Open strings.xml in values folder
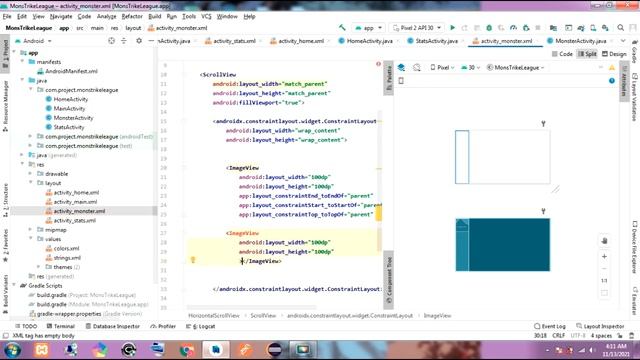Screen dimensions: 640x360 (63, 258)
